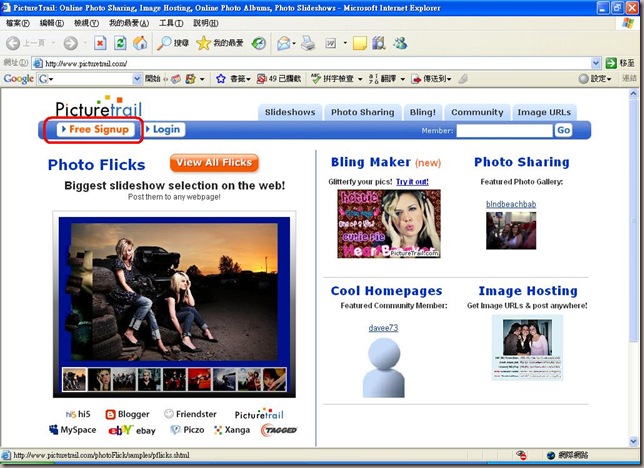Stop loading with the red X icon
Viewport: 644px width, 468px height.
pyautogui.click(x=100, y=43)
